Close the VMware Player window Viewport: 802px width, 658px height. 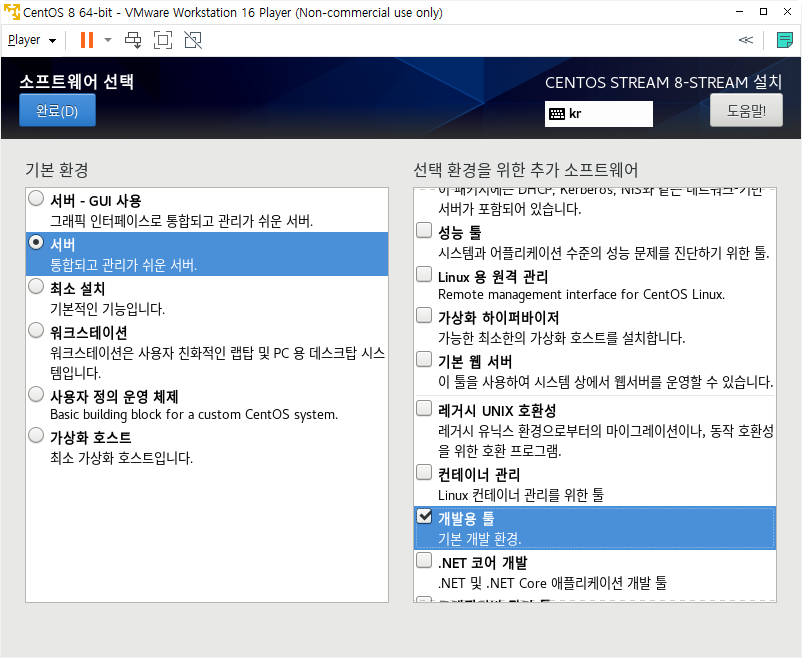pos(788,12)
